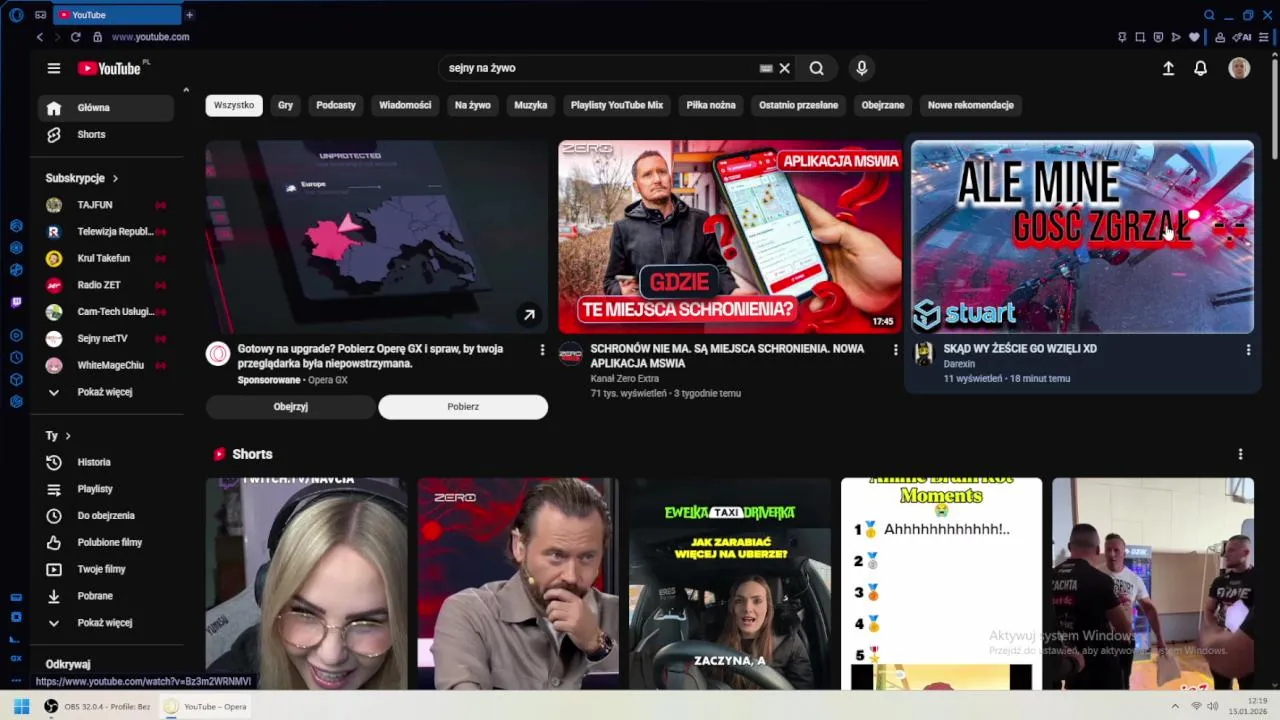
Task: Click the address bar URL
Action: click(x=150, y=37)
